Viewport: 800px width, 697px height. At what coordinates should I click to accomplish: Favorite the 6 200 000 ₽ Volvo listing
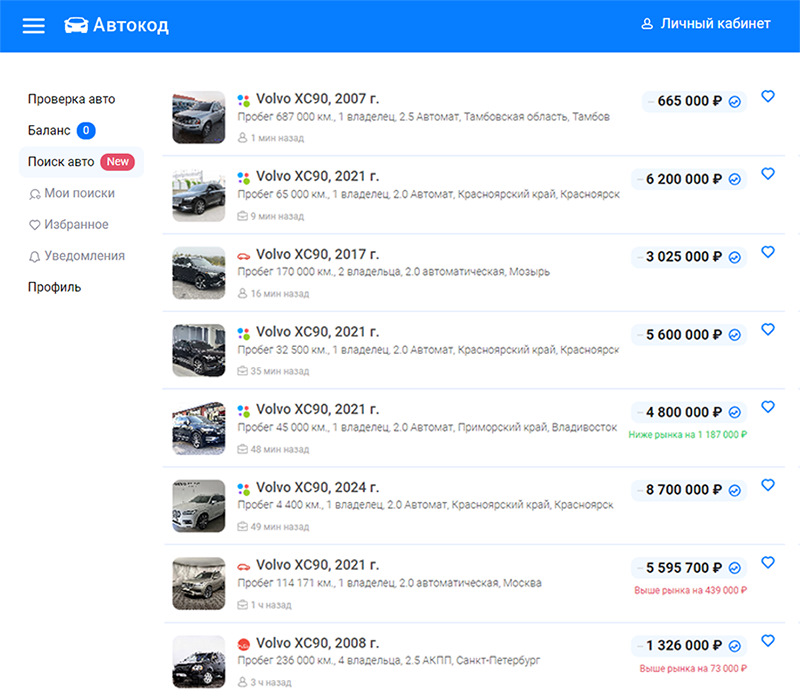(x=768, y=173)
